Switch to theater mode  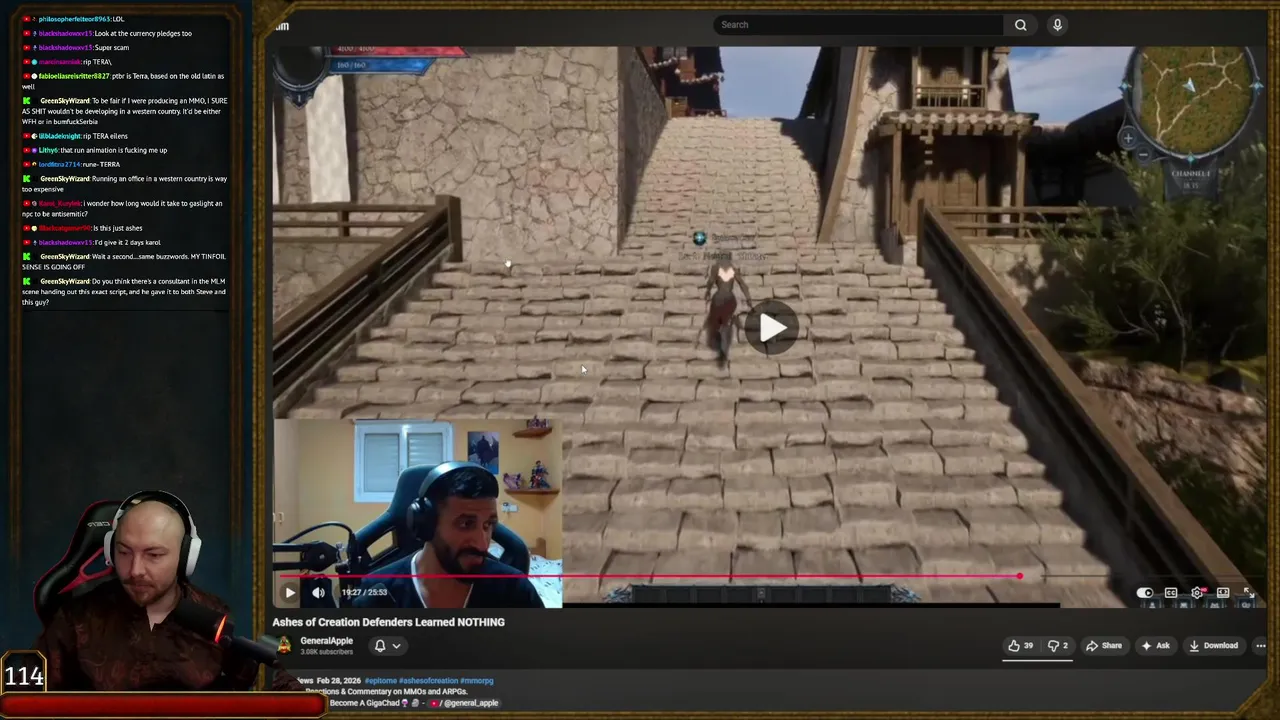tap(1223, 593)
